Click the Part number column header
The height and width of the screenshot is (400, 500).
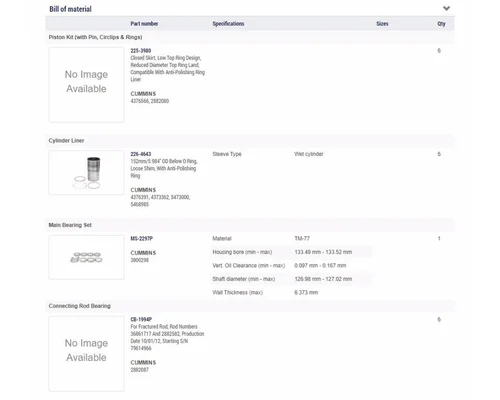pos(144,24)
